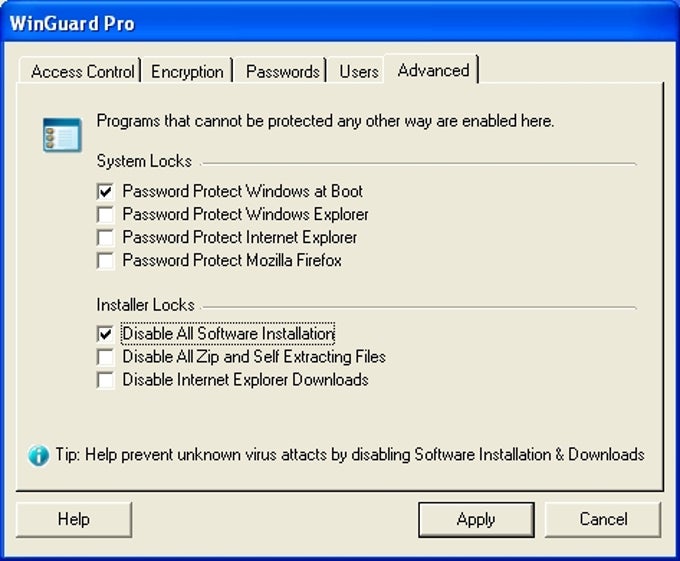Tick Password Protect Internet Explorer option
Screen dimensions: 680x561
(105, 238)
